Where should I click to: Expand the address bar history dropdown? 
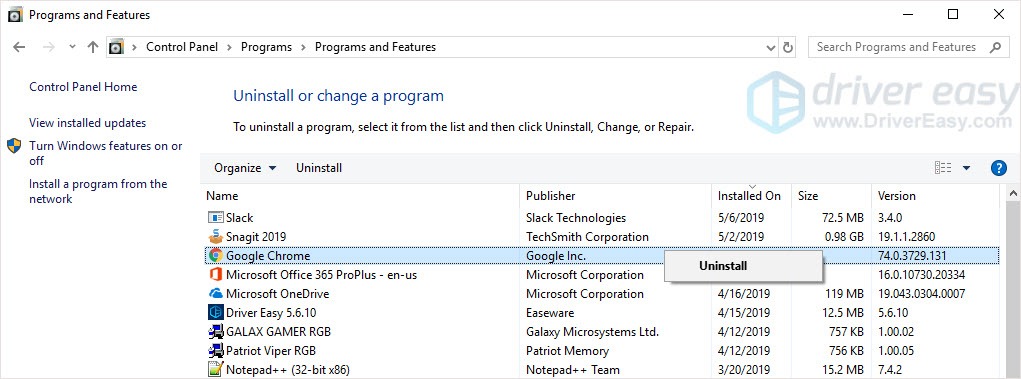(771, 47)
